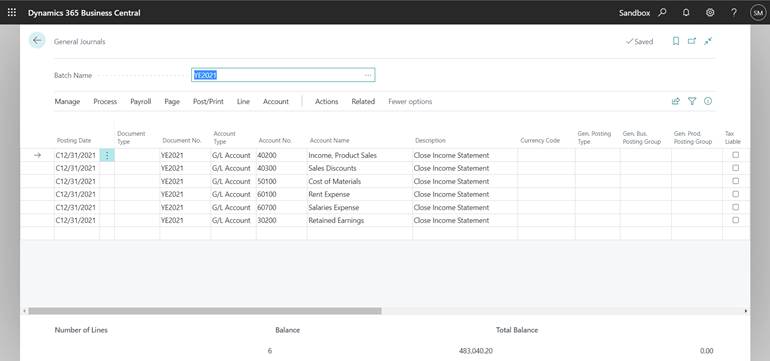Click the scrollbar right arrow
This screenshot has width=770, height=361.
tap(746, 311)
